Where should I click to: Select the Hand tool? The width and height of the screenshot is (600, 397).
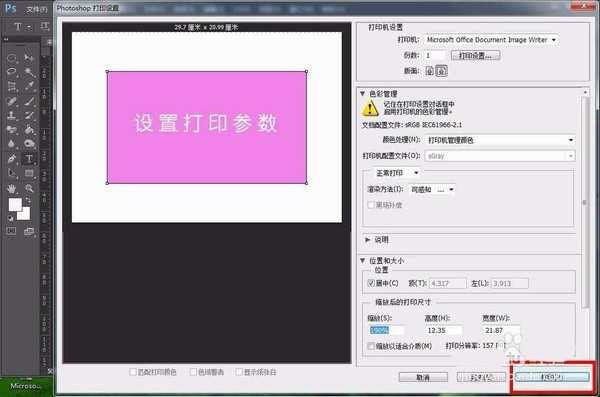click(12, 188)
